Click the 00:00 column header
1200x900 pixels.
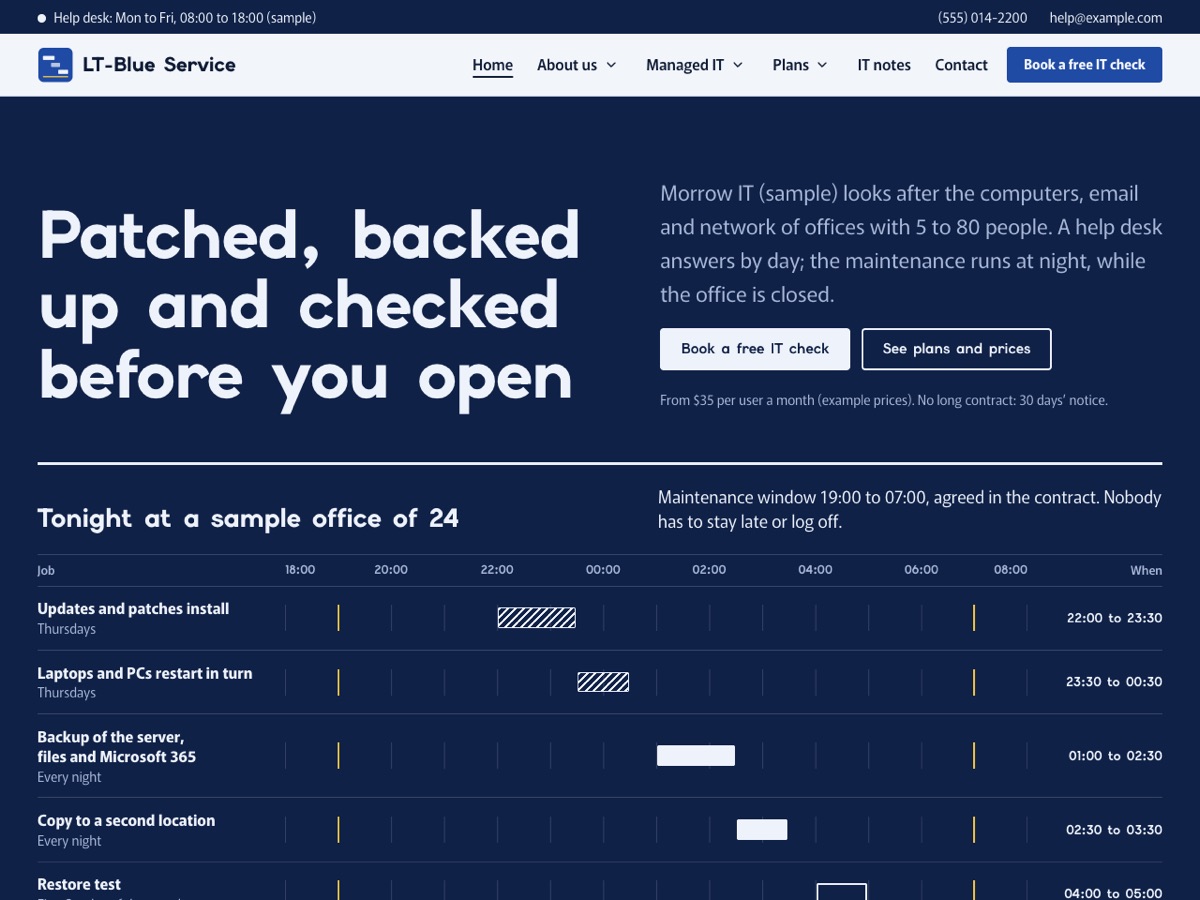[603, 570]
